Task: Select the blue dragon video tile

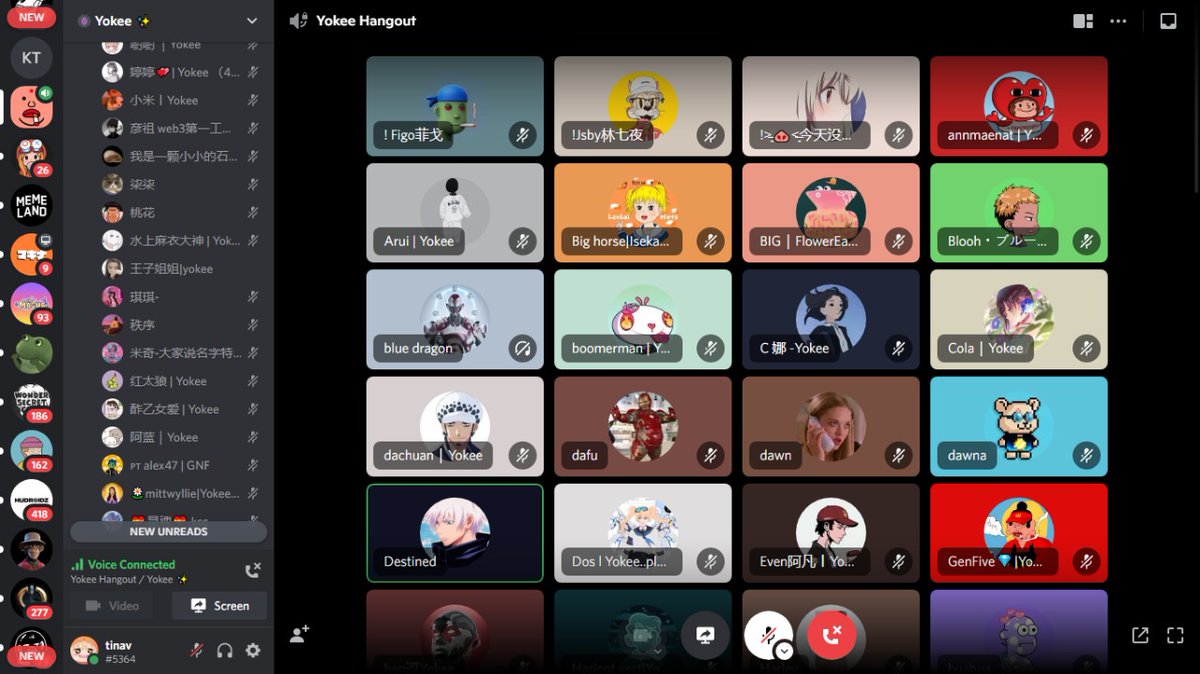Action: [x=455, y=319]
